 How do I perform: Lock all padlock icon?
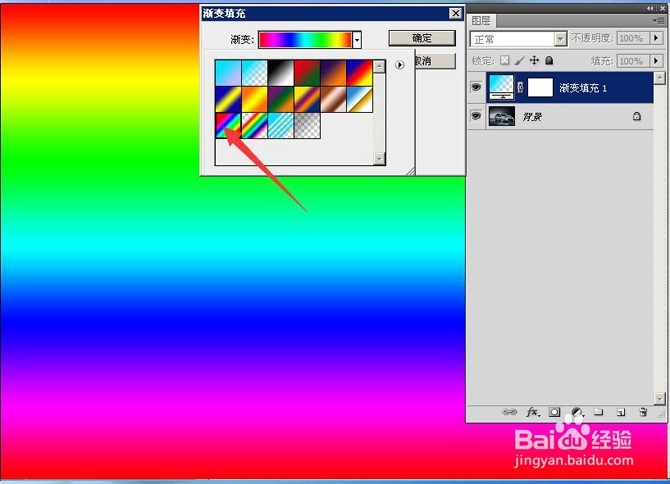pos(549,60)
